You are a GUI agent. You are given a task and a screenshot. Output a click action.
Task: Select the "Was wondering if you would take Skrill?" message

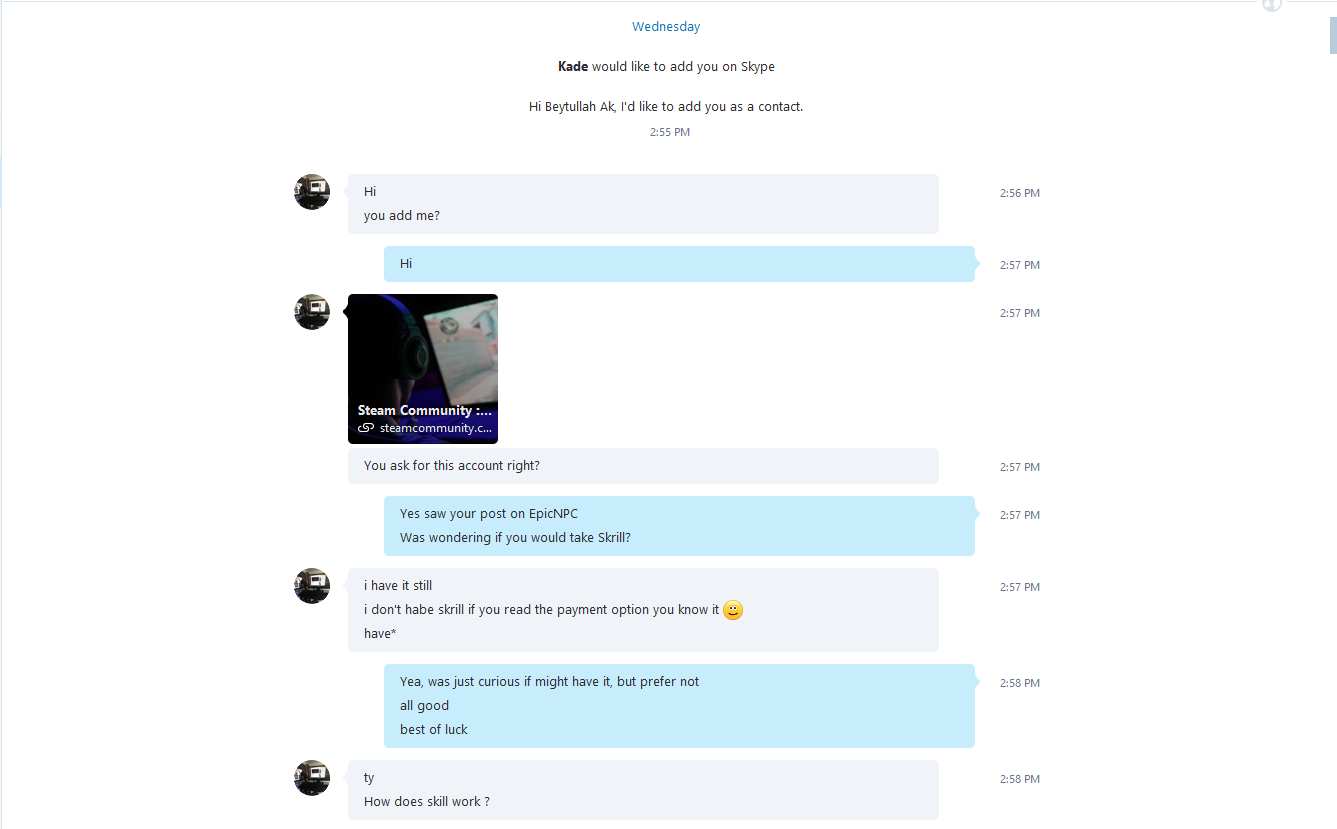click(515, 538)
